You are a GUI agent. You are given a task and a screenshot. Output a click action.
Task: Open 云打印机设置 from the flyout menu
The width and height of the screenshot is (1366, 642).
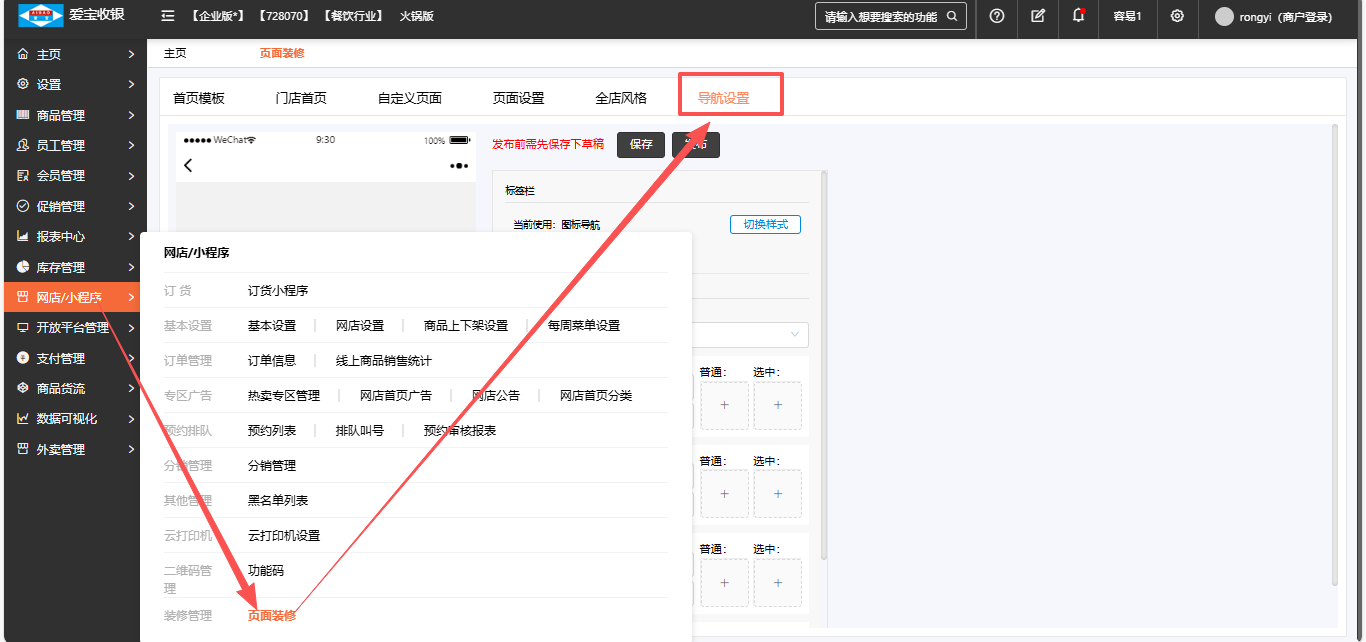[x=284, y=535]
